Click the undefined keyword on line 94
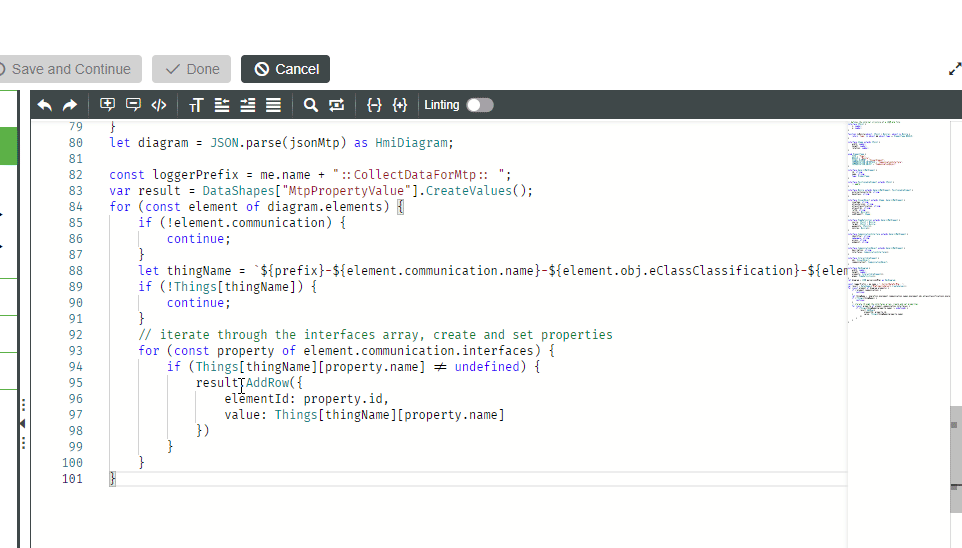Viewport: 962px width, 548px height. coord(487,367)
